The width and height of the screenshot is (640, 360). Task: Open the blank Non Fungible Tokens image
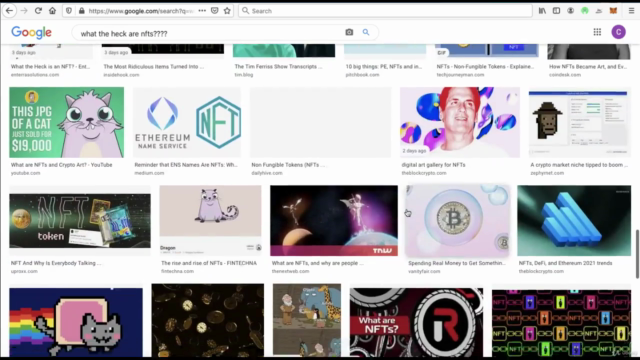(320, 122)
